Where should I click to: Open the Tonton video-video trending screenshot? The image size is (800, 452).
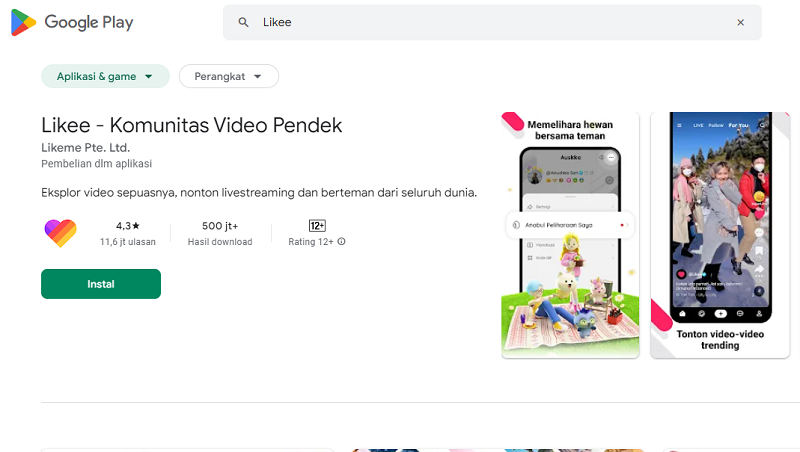720,235
